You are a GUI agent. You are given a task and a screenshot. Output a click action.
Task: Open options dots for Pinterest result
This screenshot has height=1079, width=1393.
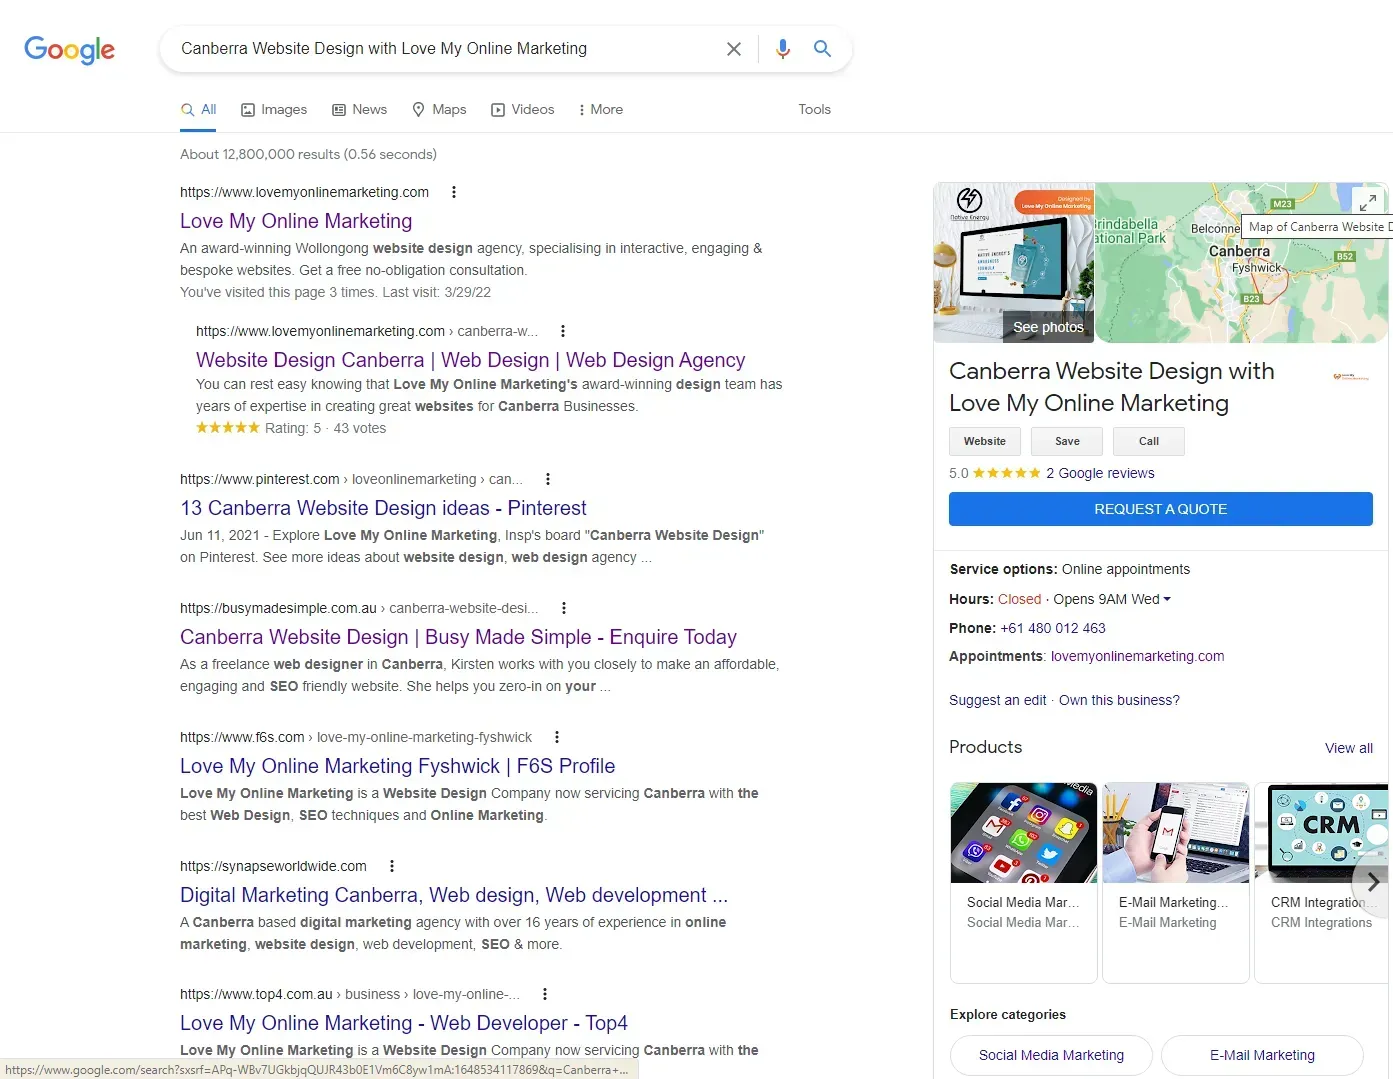[548, 479]
